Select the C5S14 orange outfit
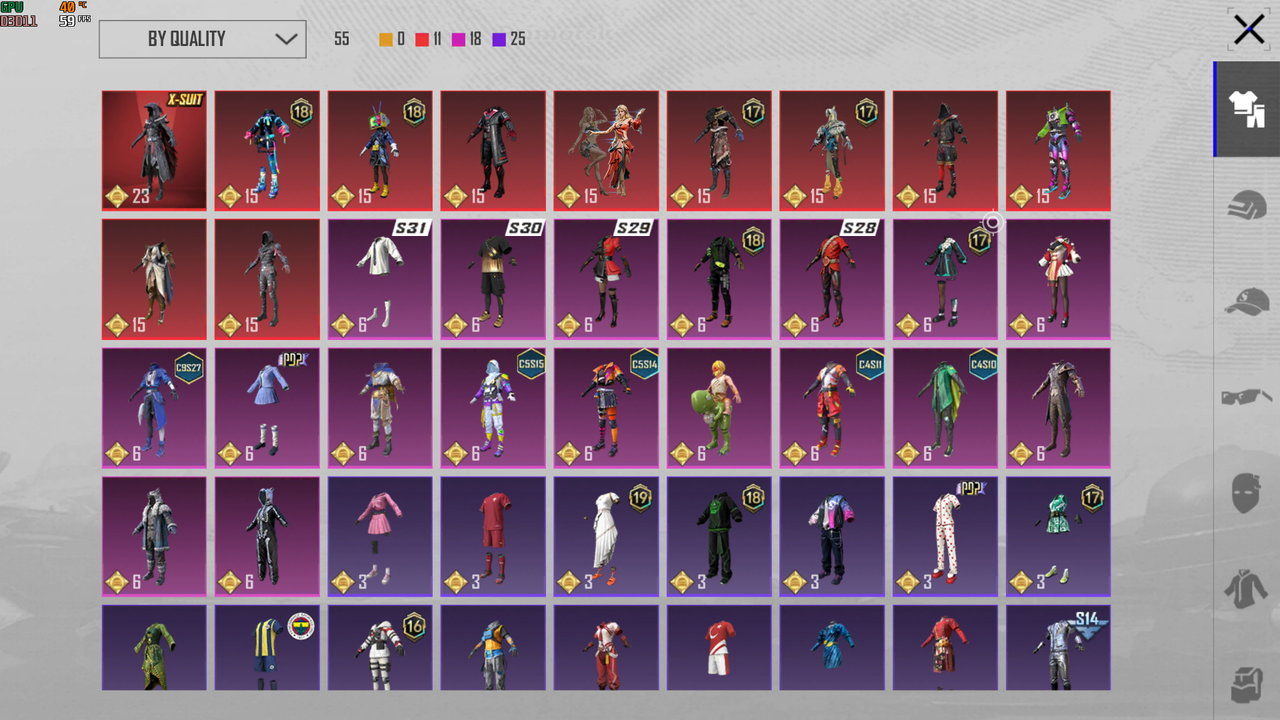The width and height of the screenshot is (1280, 720). tap(606, 408)
